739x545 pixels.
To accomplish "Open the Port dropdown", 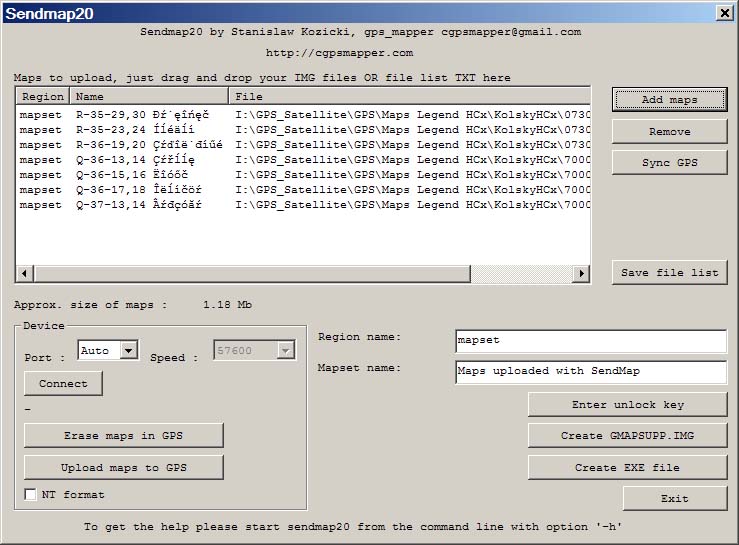I will 128,351.
